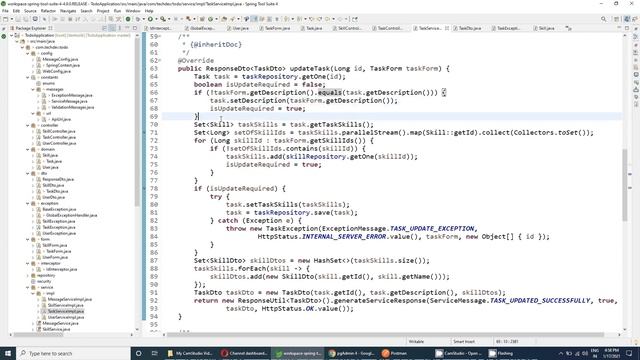The width and height of the screenshot is (640, 360).
Task: Open the File menu
Action: [x=5, y=11]
